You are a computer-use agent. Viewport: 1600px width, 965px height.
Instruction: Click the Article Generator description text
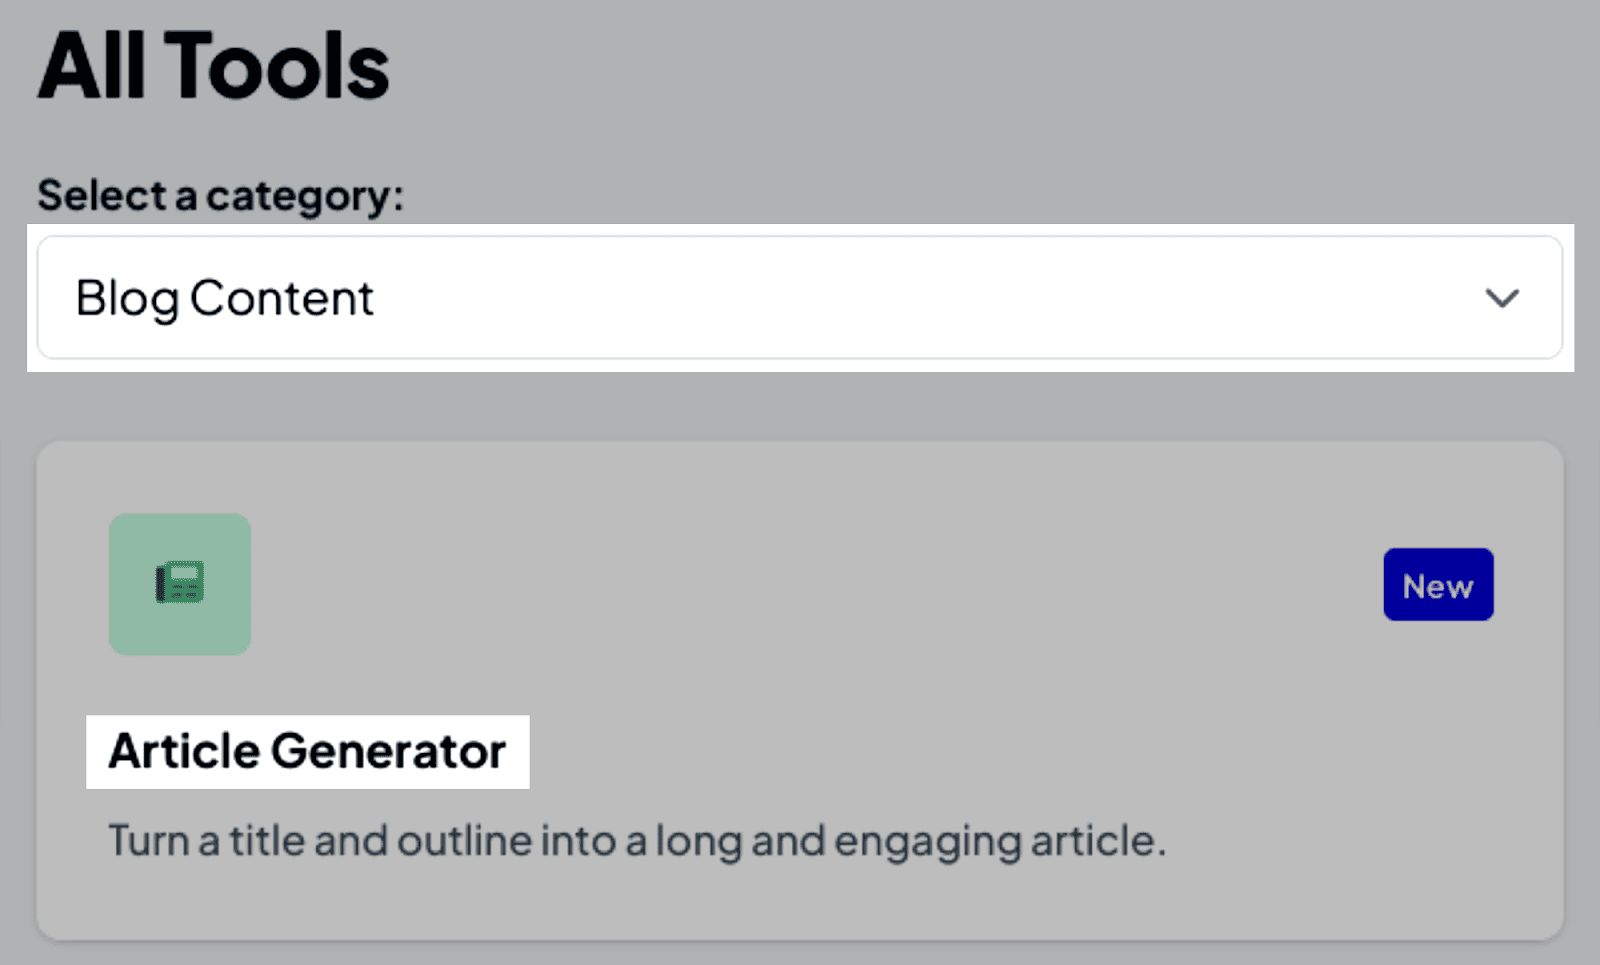click(x=637, y=841)
